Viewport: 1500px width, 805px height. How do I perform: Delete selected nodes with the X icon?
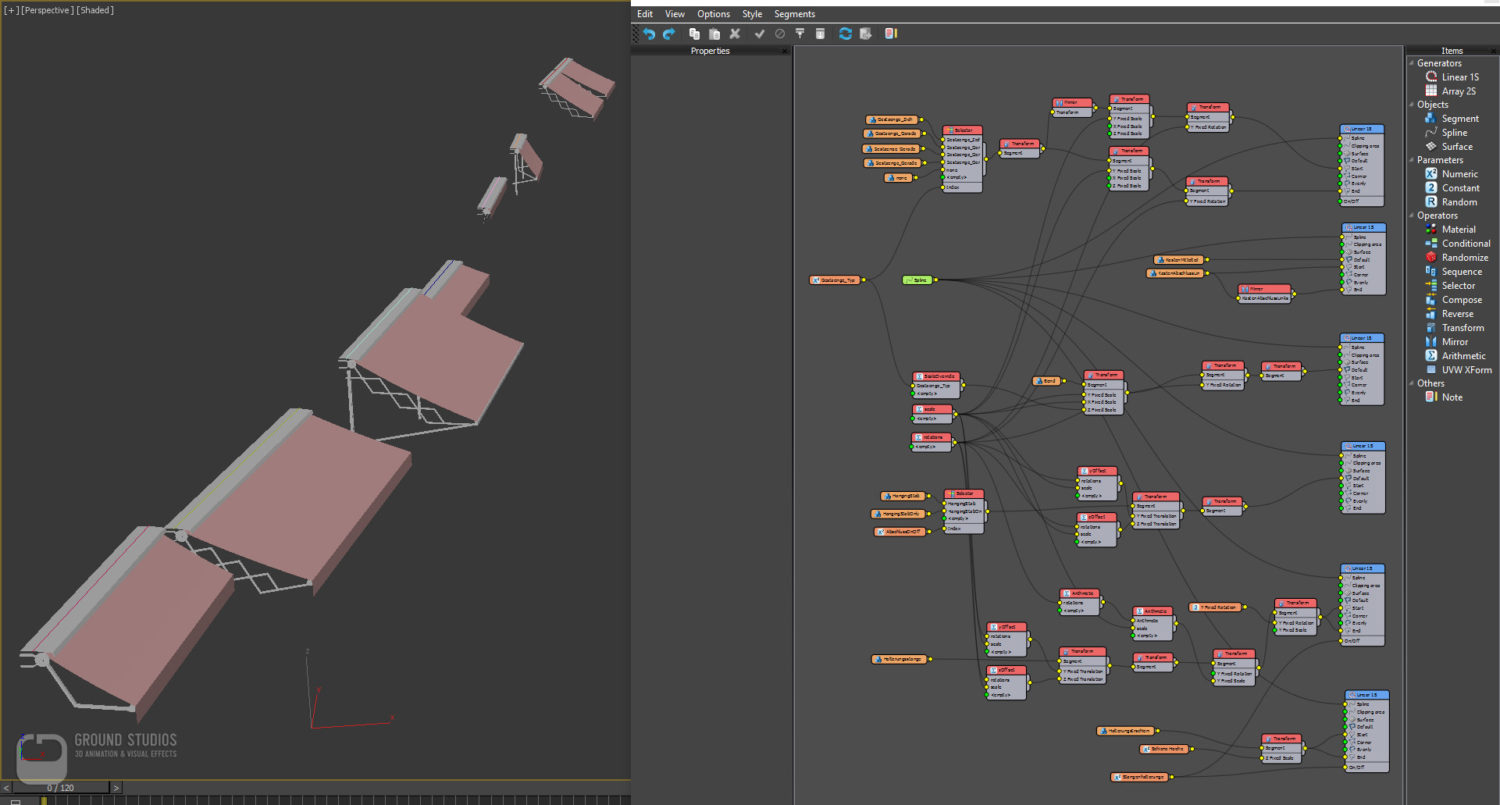734,34
